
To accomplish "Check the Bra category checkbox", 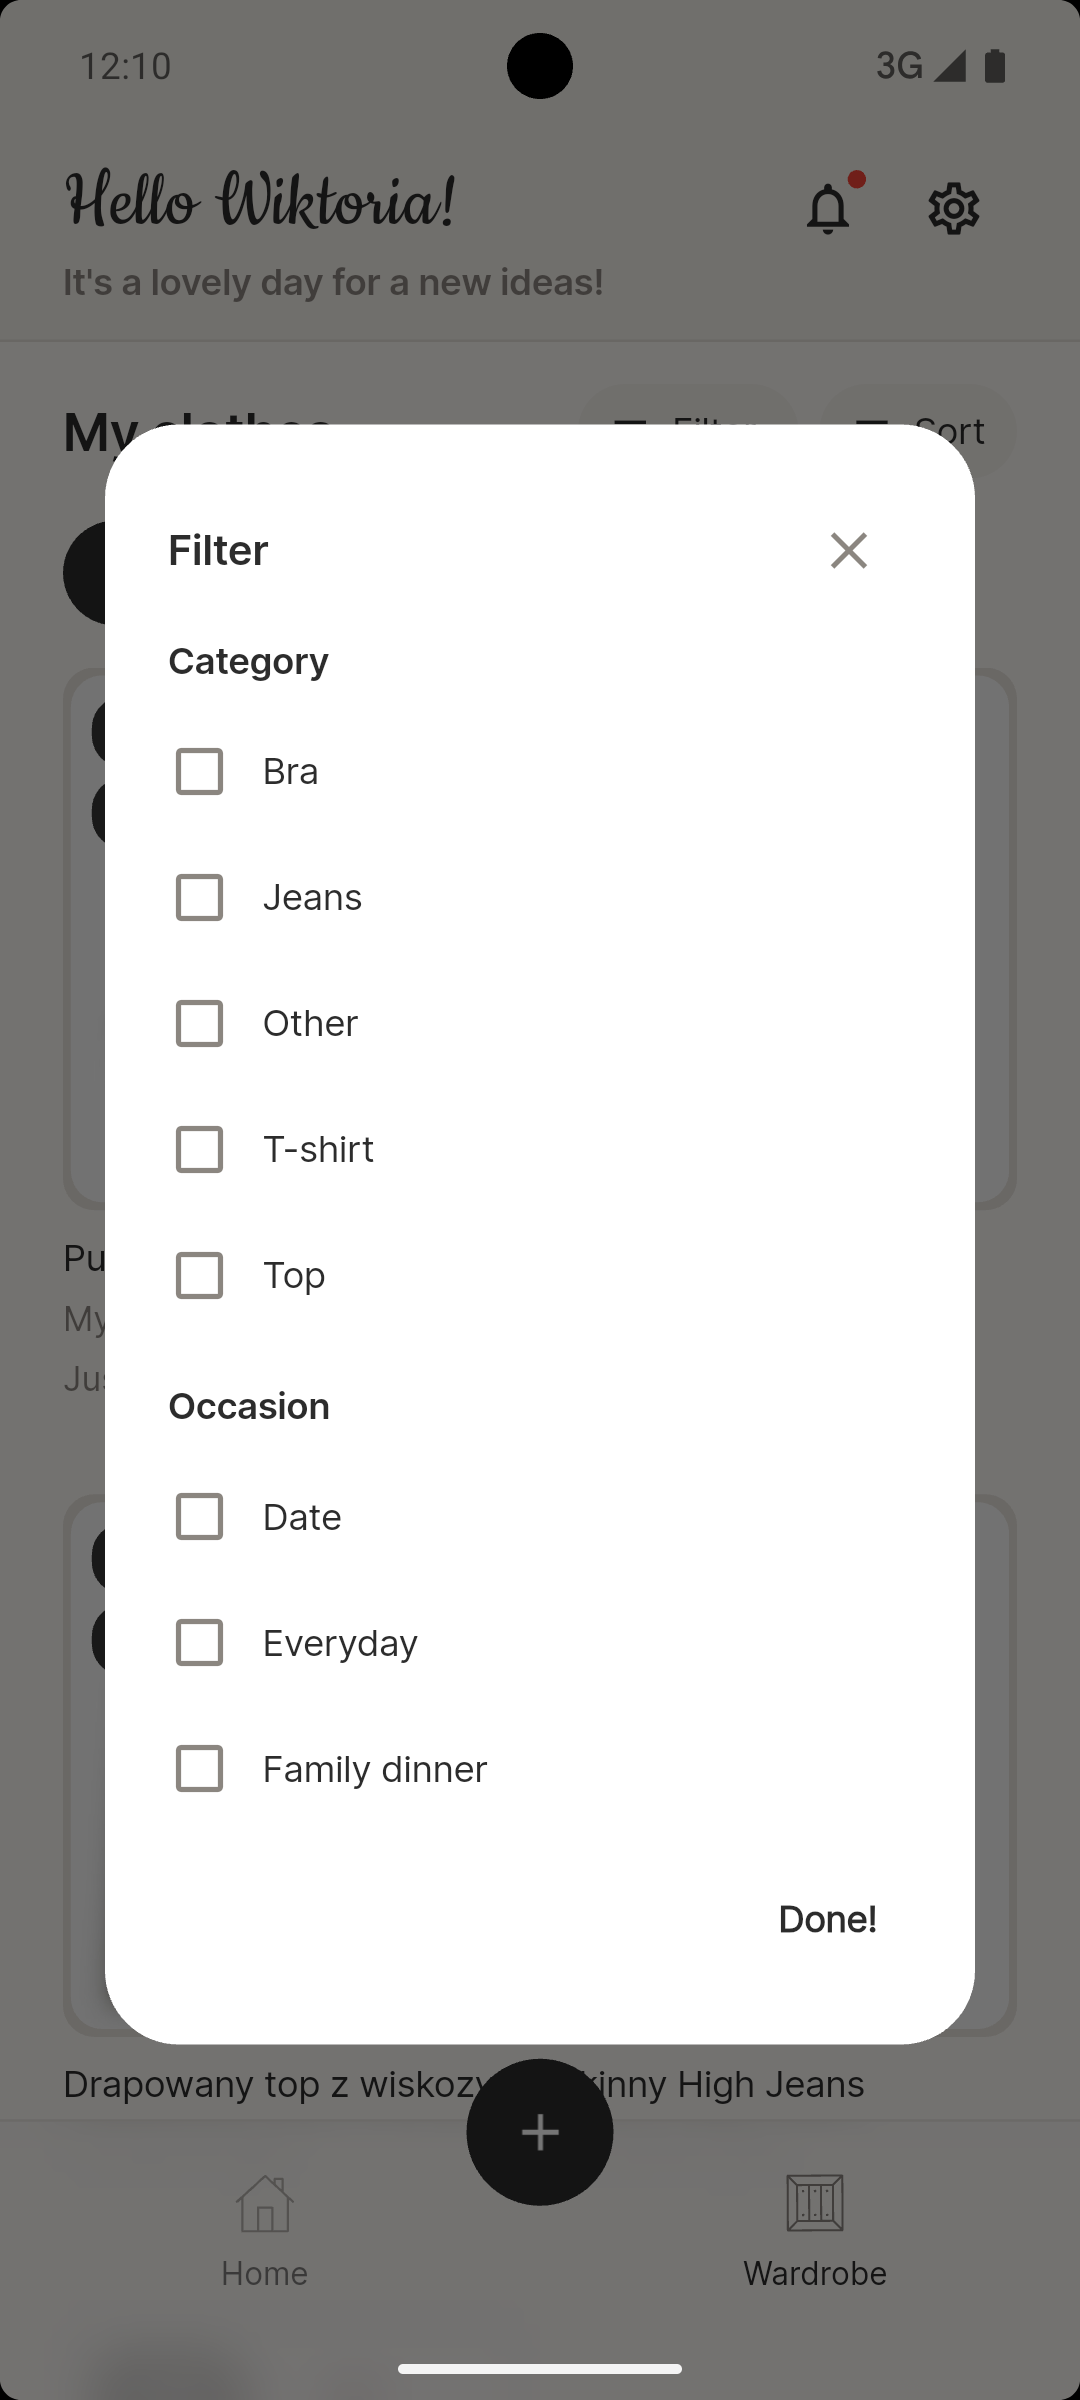I will tap(199, 771).
